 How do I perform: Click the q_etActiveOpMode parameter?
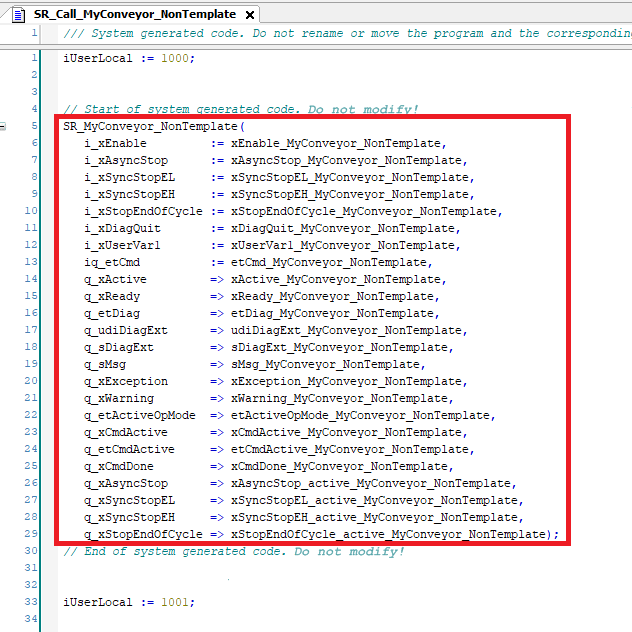pyautogui.click(x=140, y=416)
